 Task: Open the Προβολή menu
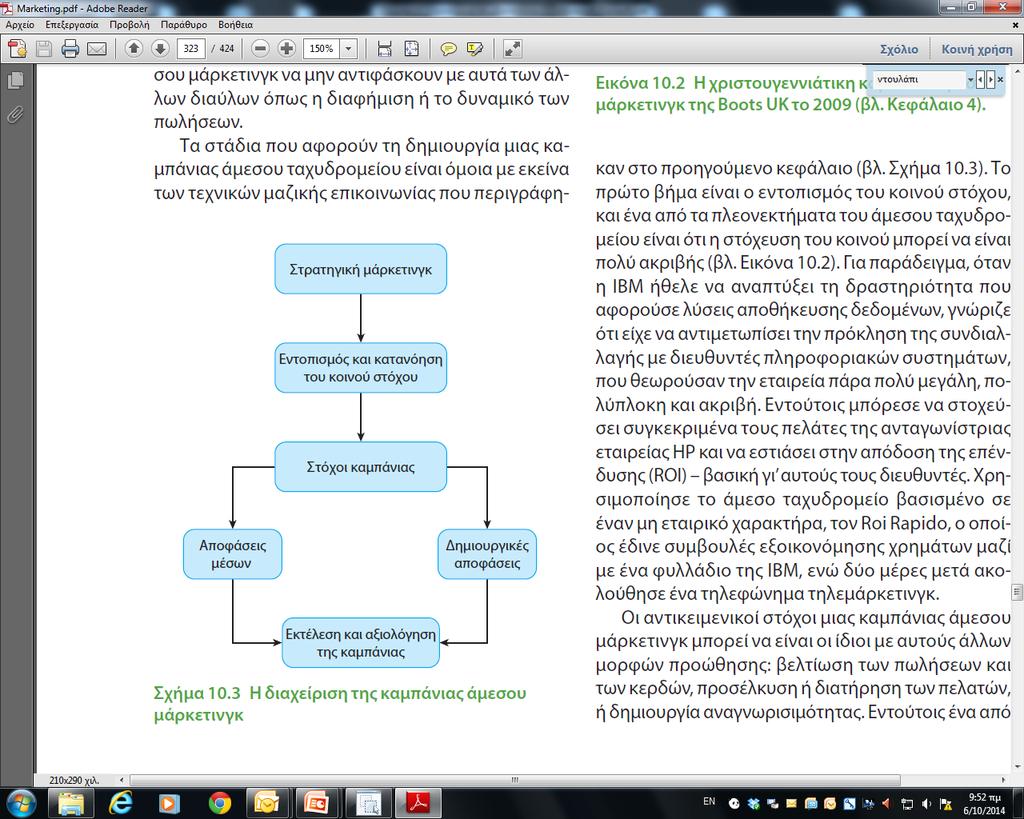tap(129, 25)
